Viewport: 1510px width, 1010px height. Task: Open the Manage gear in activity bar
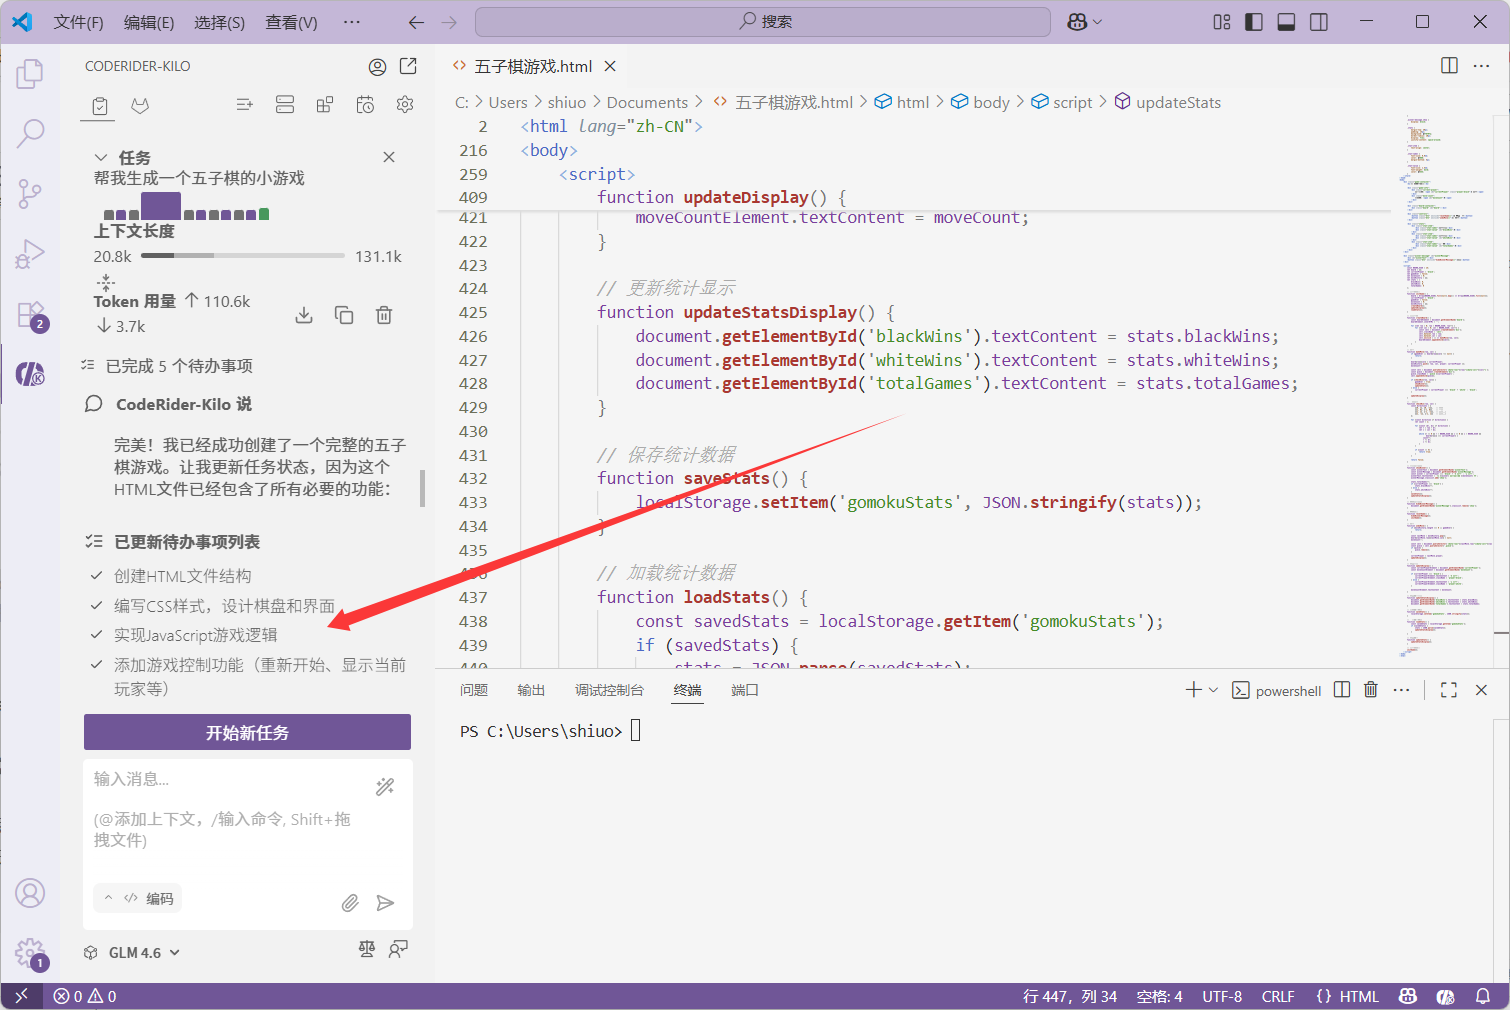pos(30,953)
